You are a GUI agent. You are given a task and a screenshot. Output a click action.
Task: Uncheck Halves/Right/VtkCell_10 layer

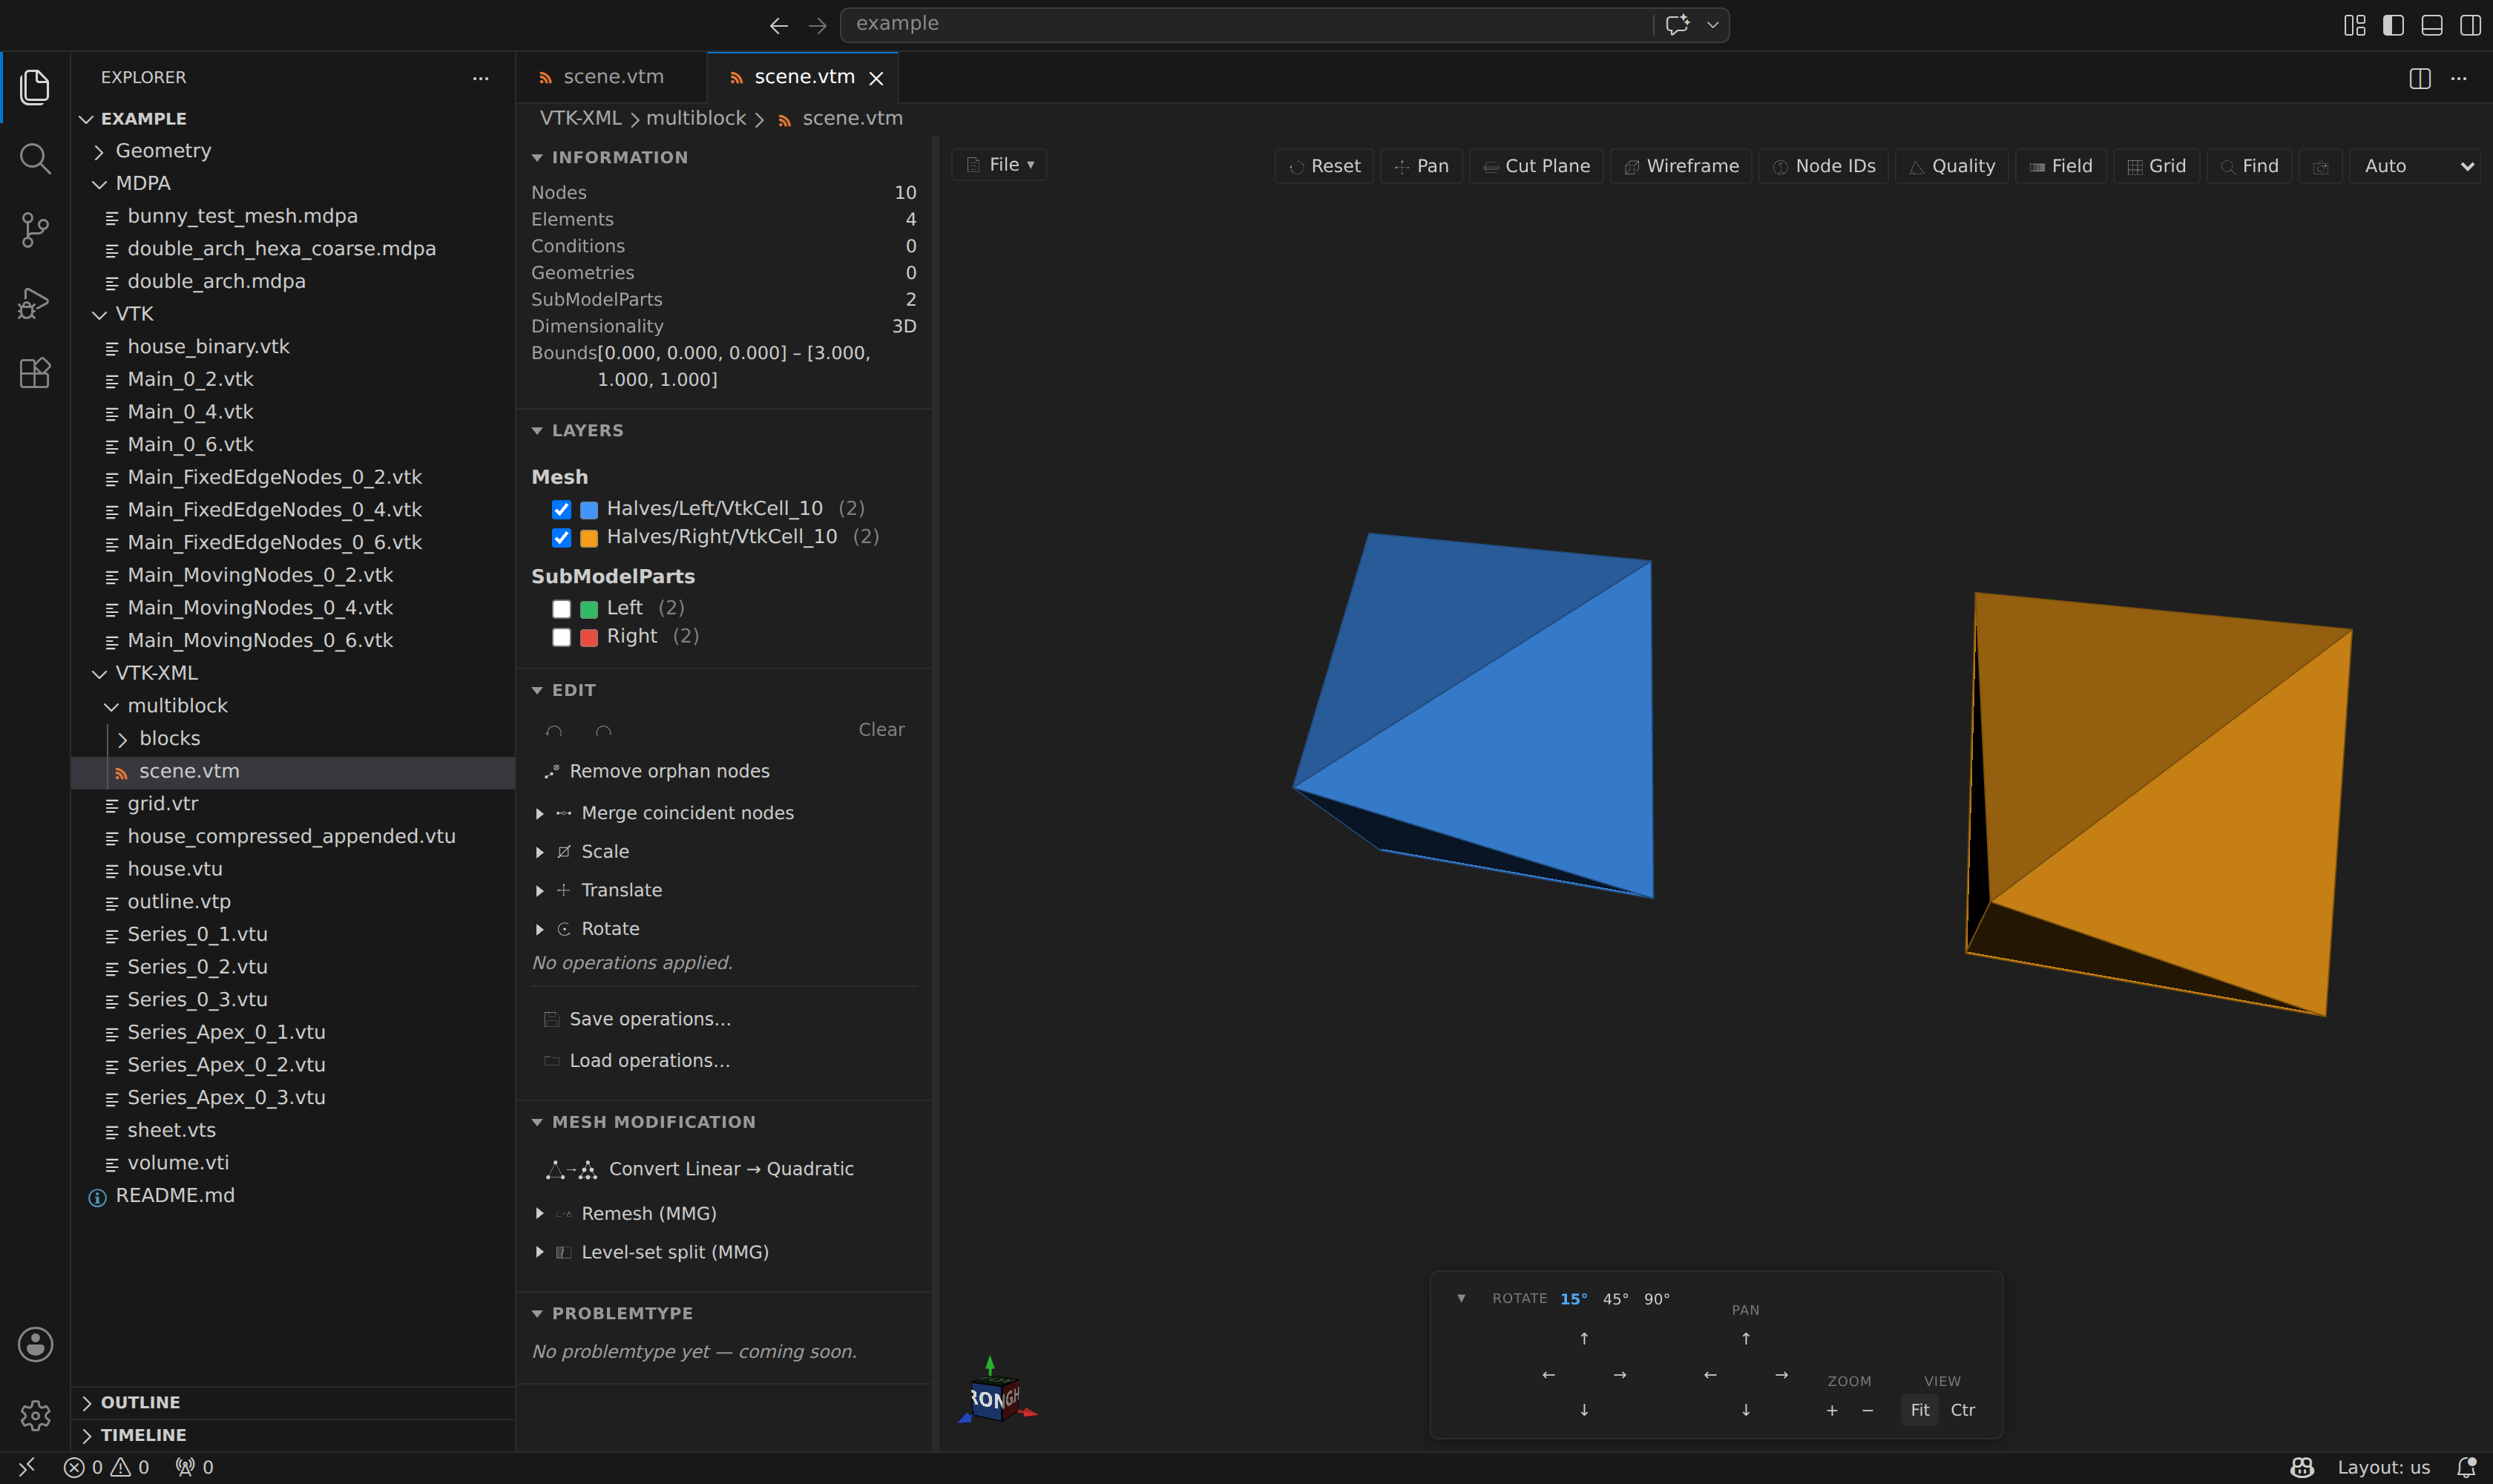562,538
